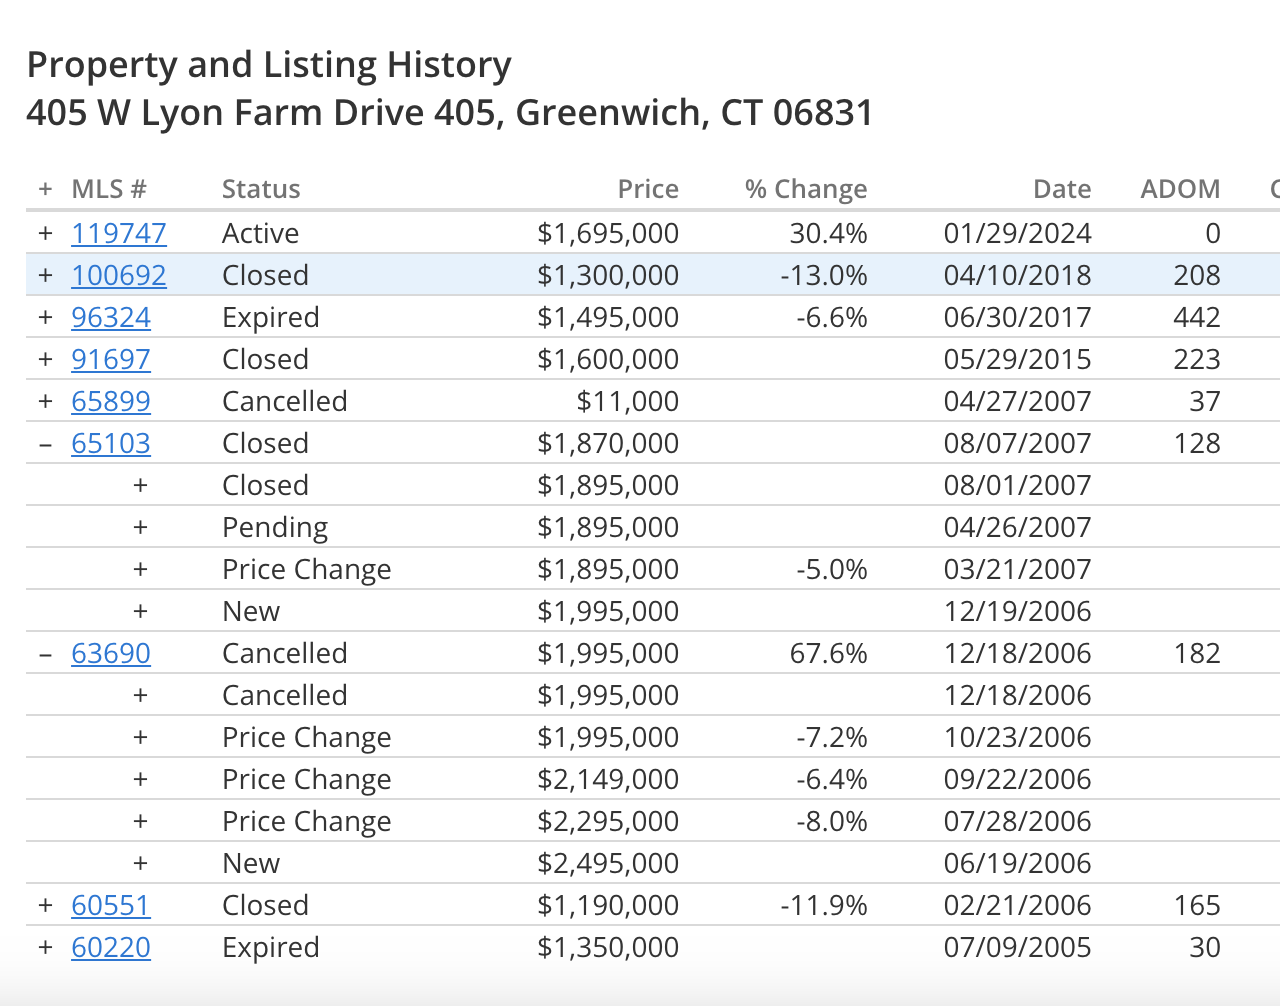Sort by the ADOM column header
1280x1006 pixels.
tap(1180, 189)
